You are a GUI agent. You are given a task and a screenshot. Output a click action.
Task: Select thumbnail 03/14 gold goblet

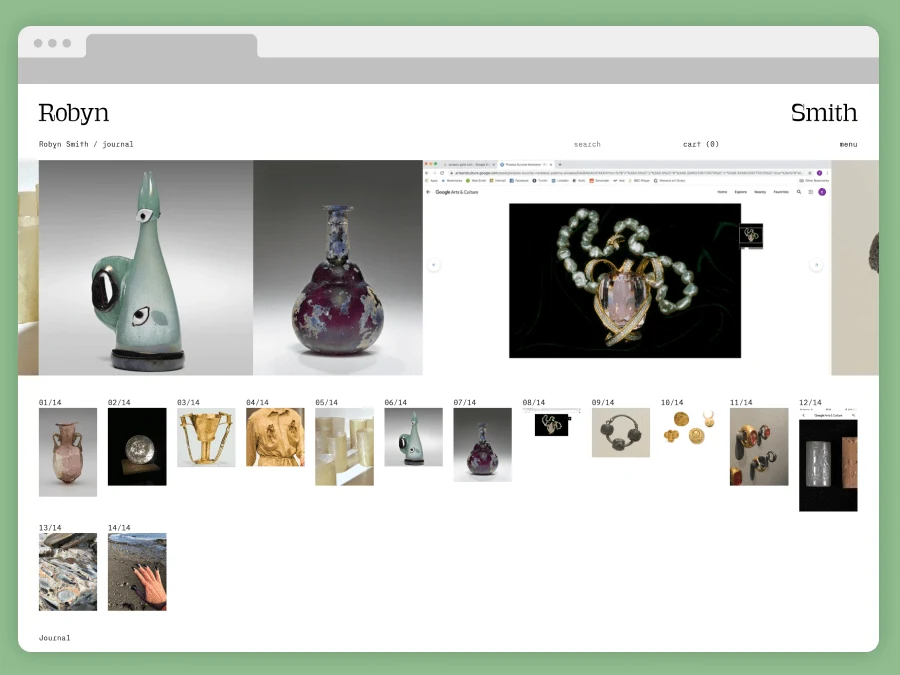click(206, 437)
